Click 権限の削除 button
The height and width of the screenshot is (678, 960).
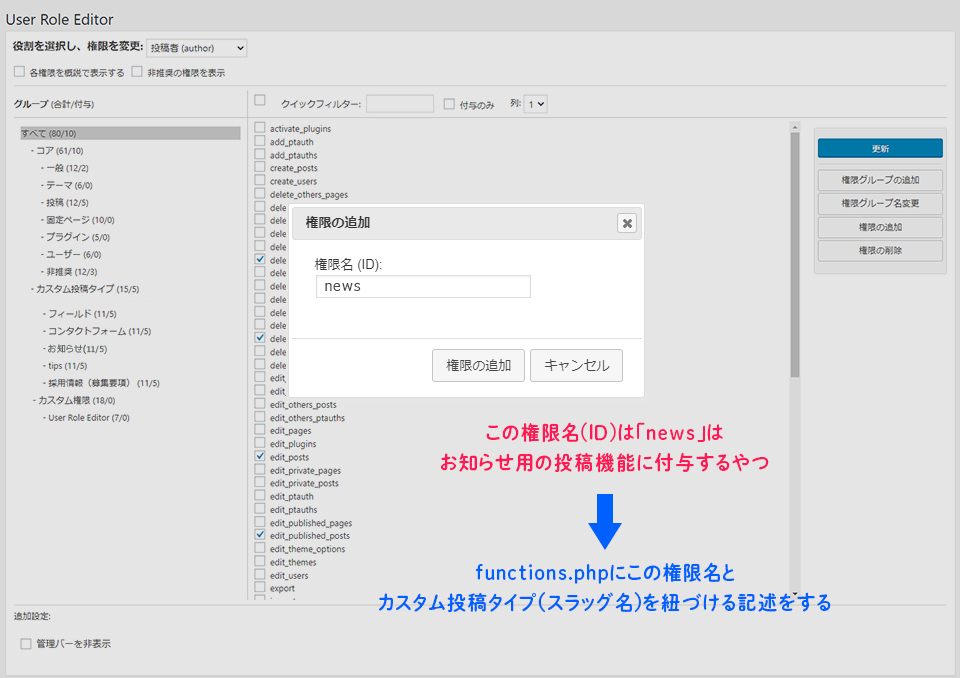[880, 251]
